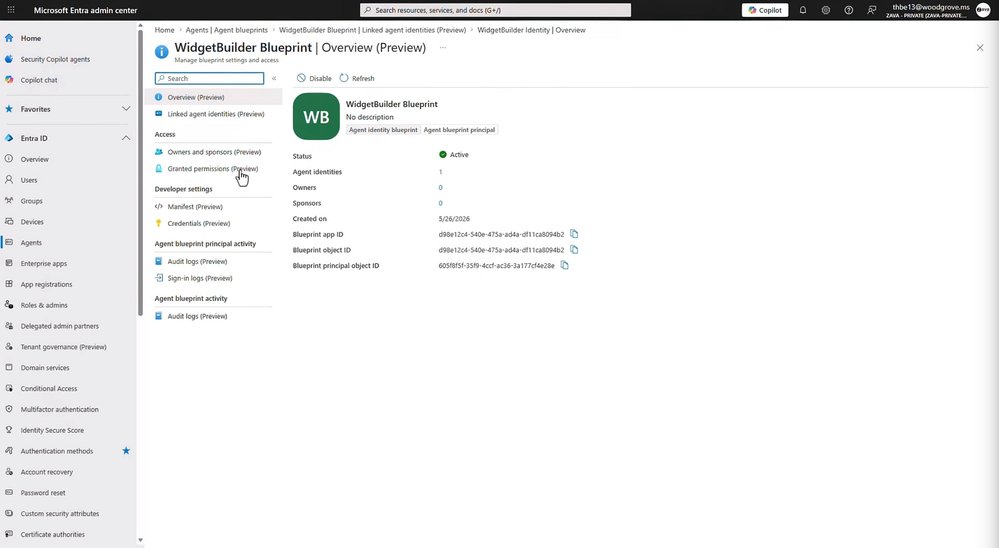Copy the Blueprint principal object ID
The height and width of the screenshot is (548, 999).
564,265
